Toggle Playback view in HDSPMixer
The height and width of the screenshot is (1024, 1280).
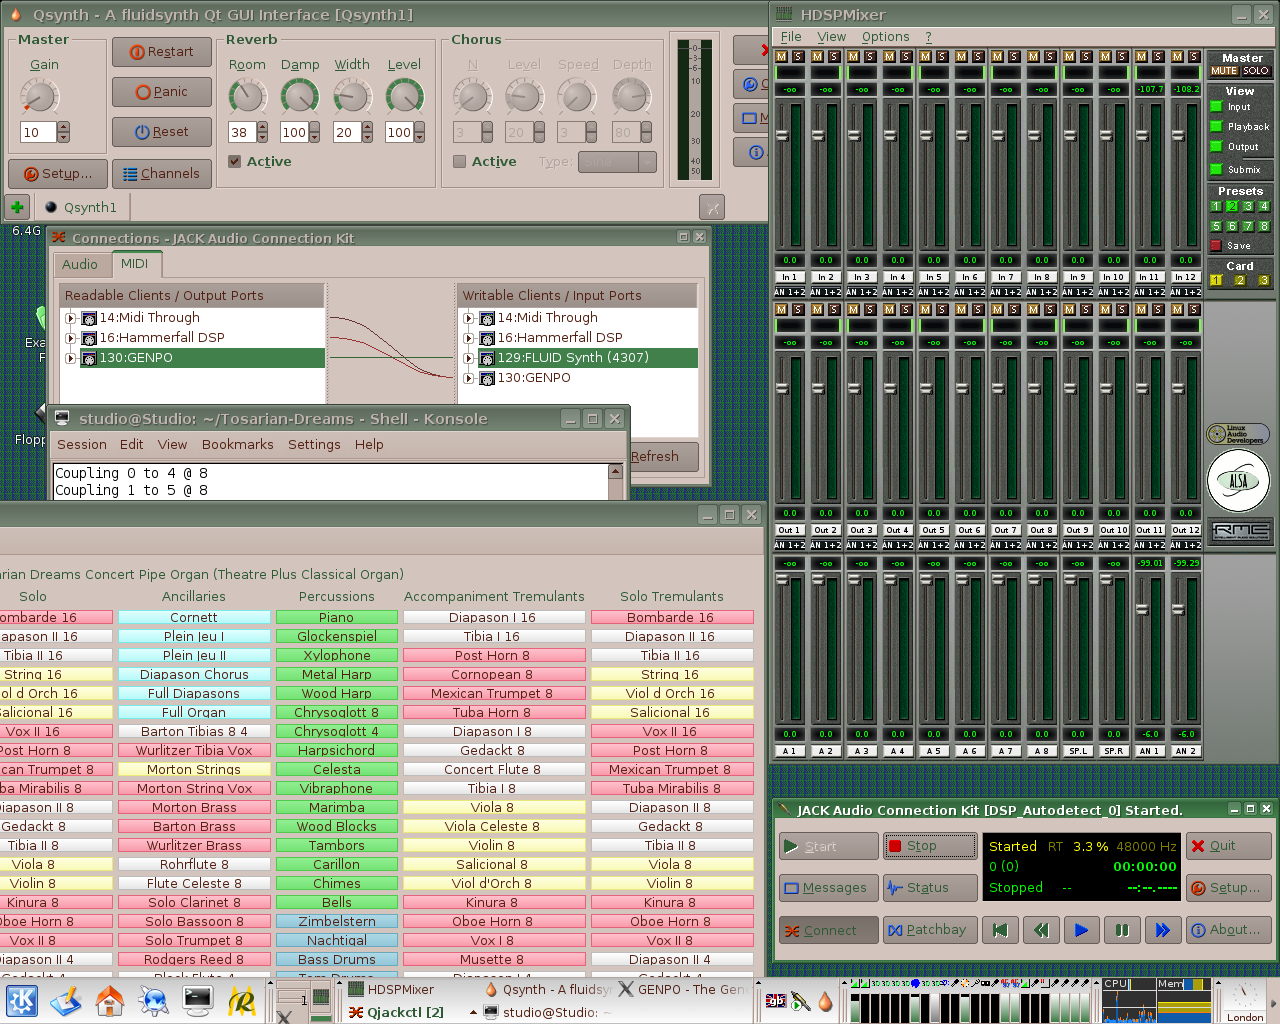pyautogui.click(x=1217, y=126)
